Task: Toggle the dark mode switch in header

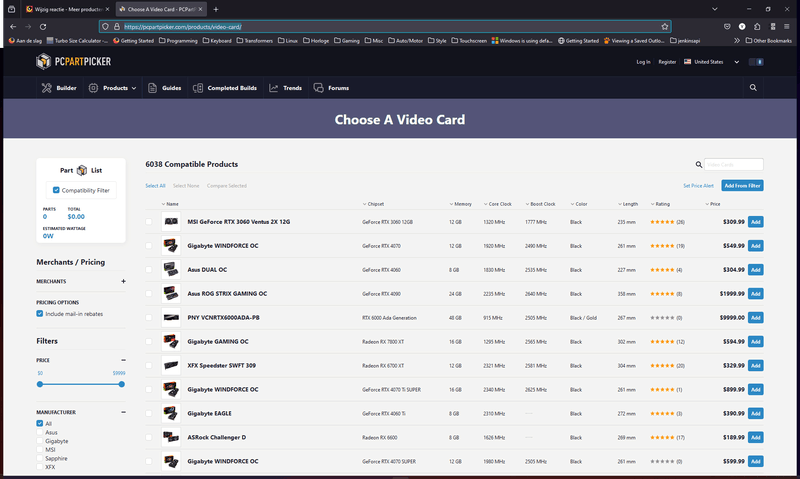Action: tap(756, 62)
